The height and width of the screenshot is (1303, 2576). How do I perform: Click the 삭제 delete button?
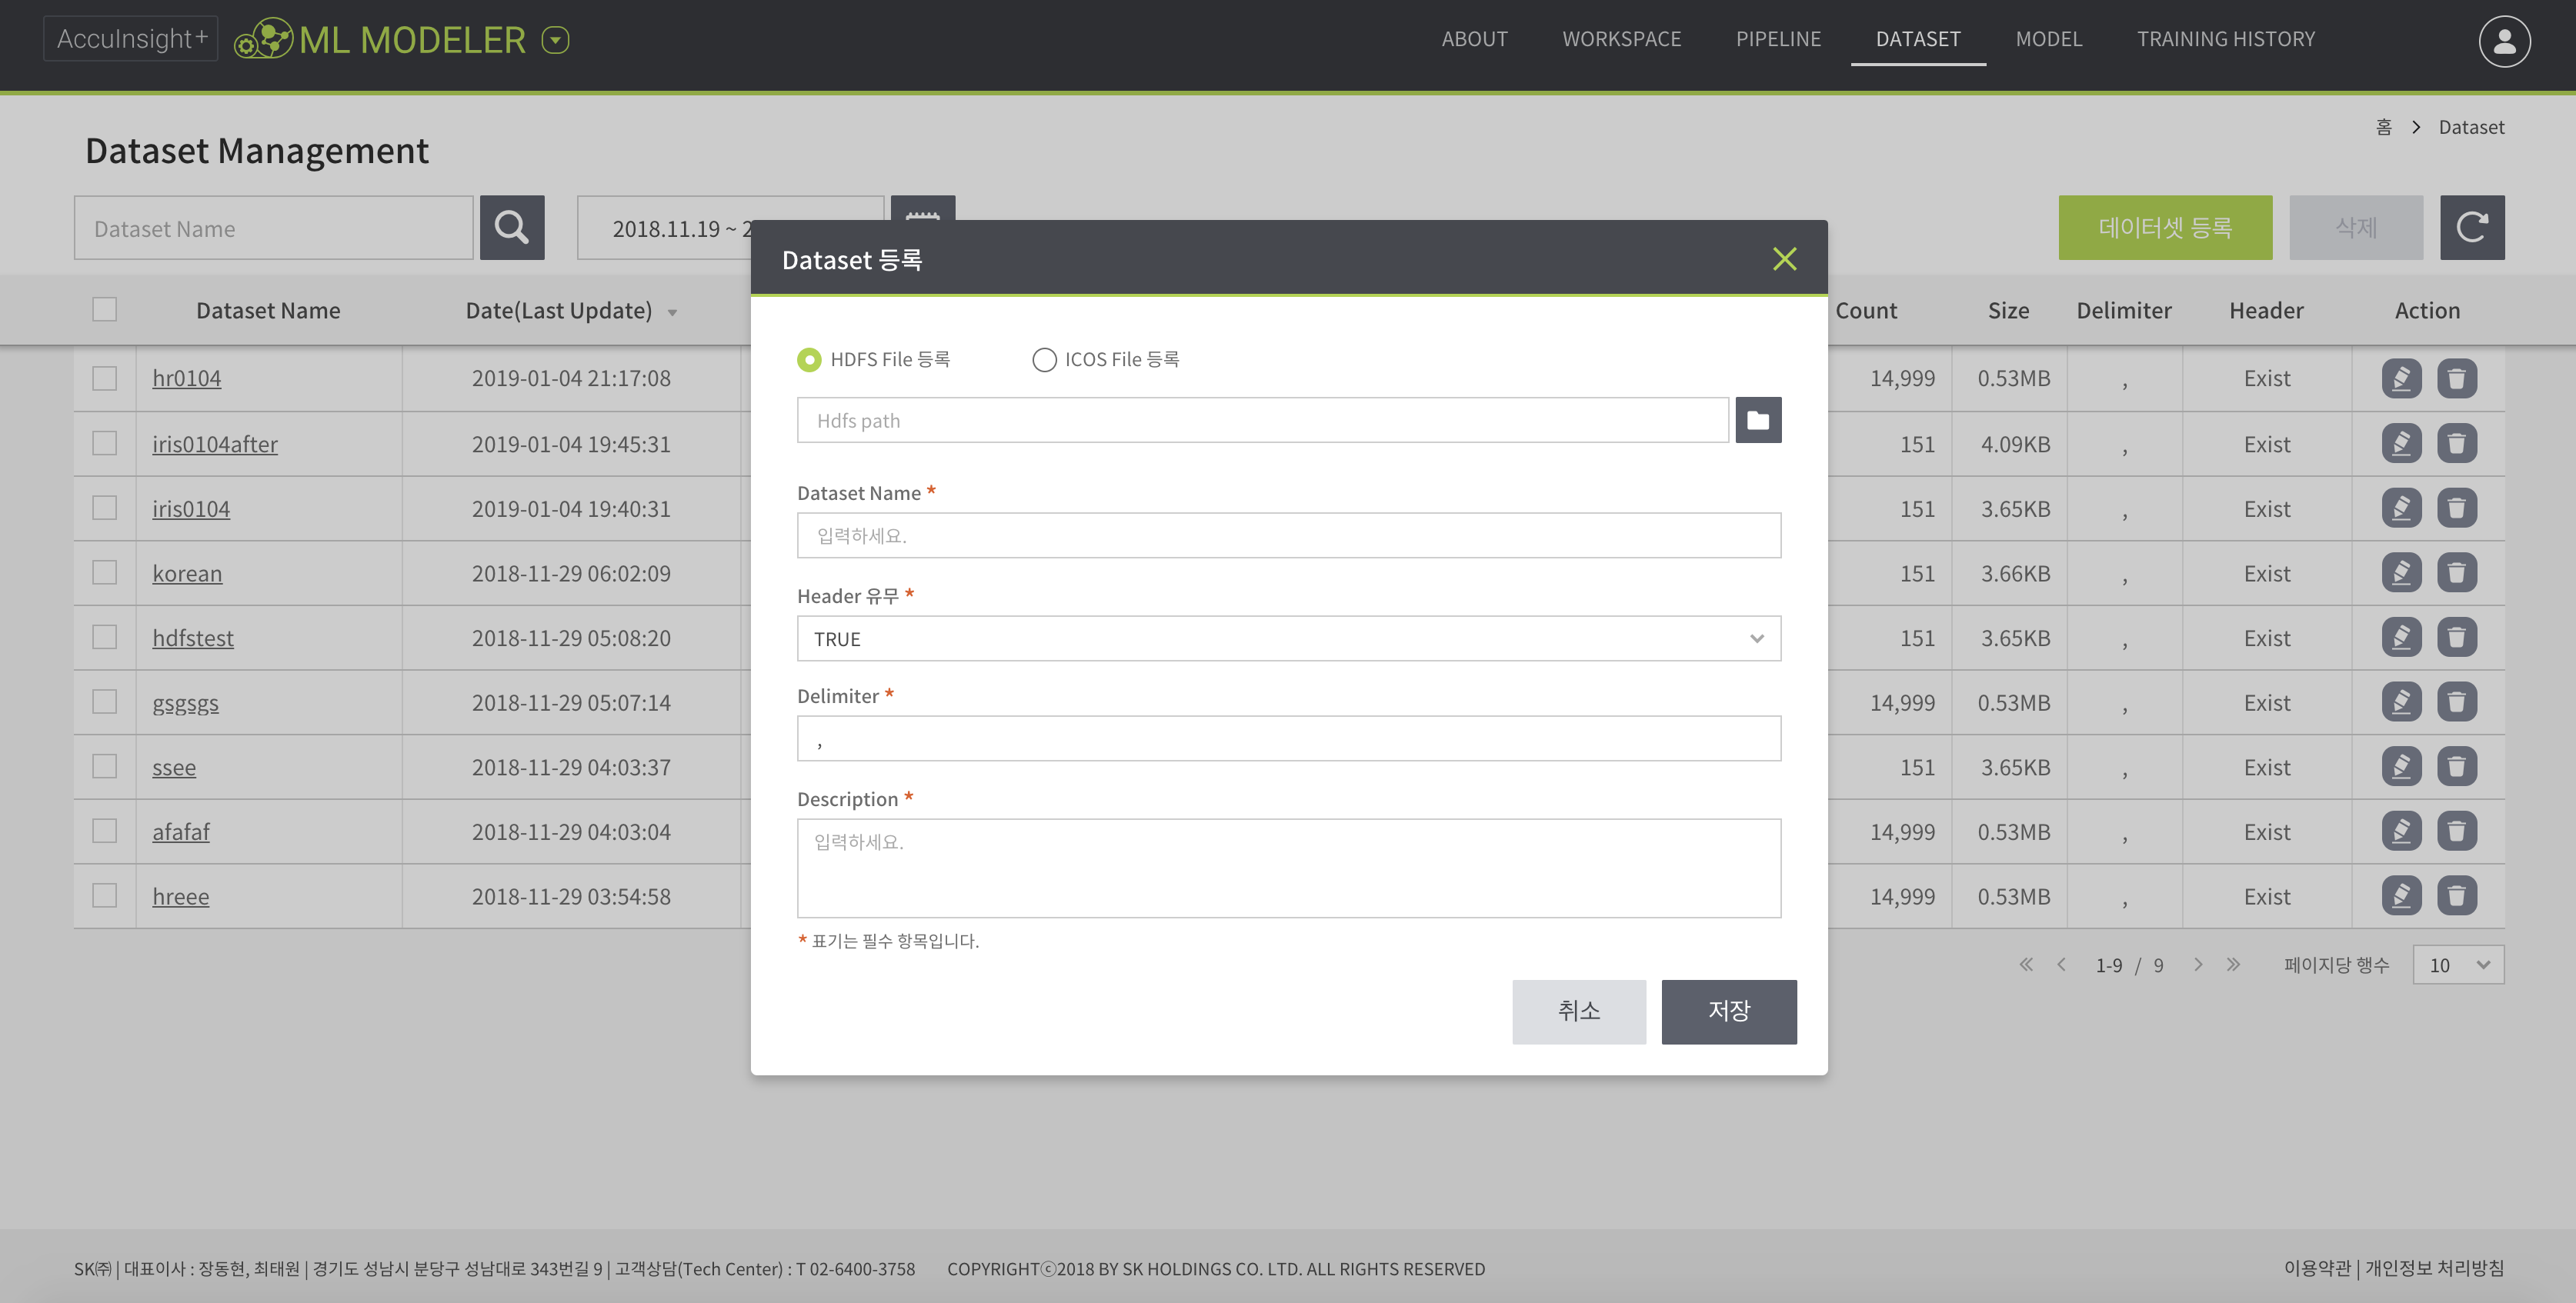click(x=2356, y=228)
